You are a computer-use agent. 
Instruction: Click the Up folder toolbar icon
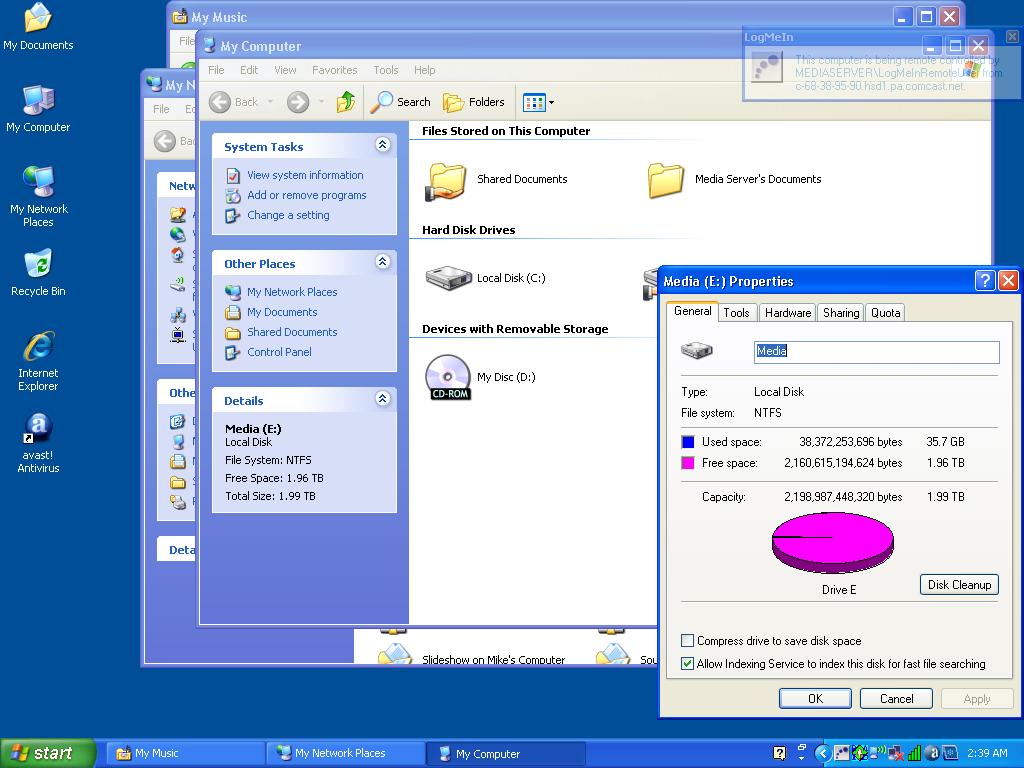[x=346, y=102]
